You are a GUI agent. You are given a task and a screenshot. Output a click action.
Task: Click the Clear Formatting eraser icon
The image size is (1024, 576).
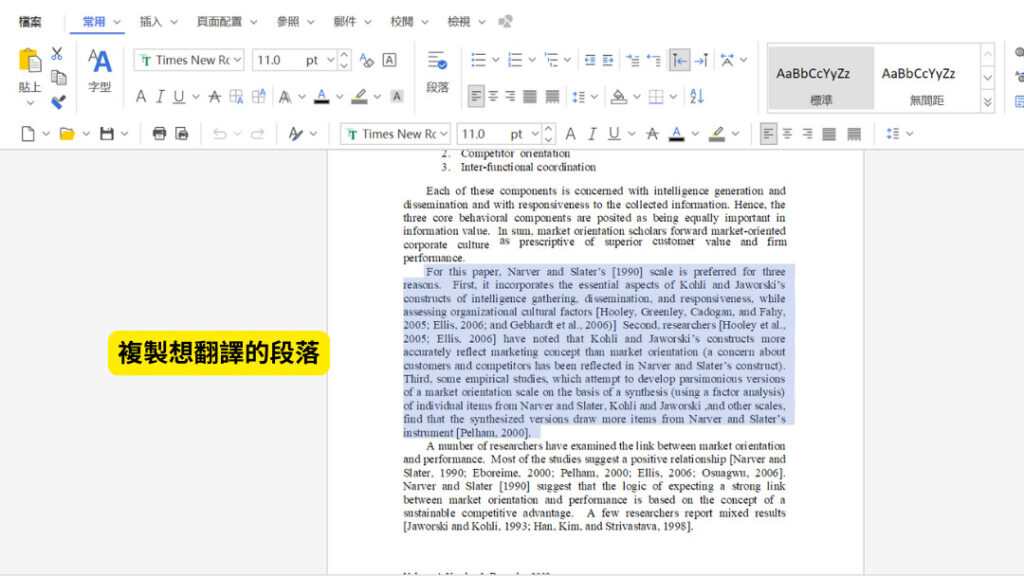click(366, 60)
